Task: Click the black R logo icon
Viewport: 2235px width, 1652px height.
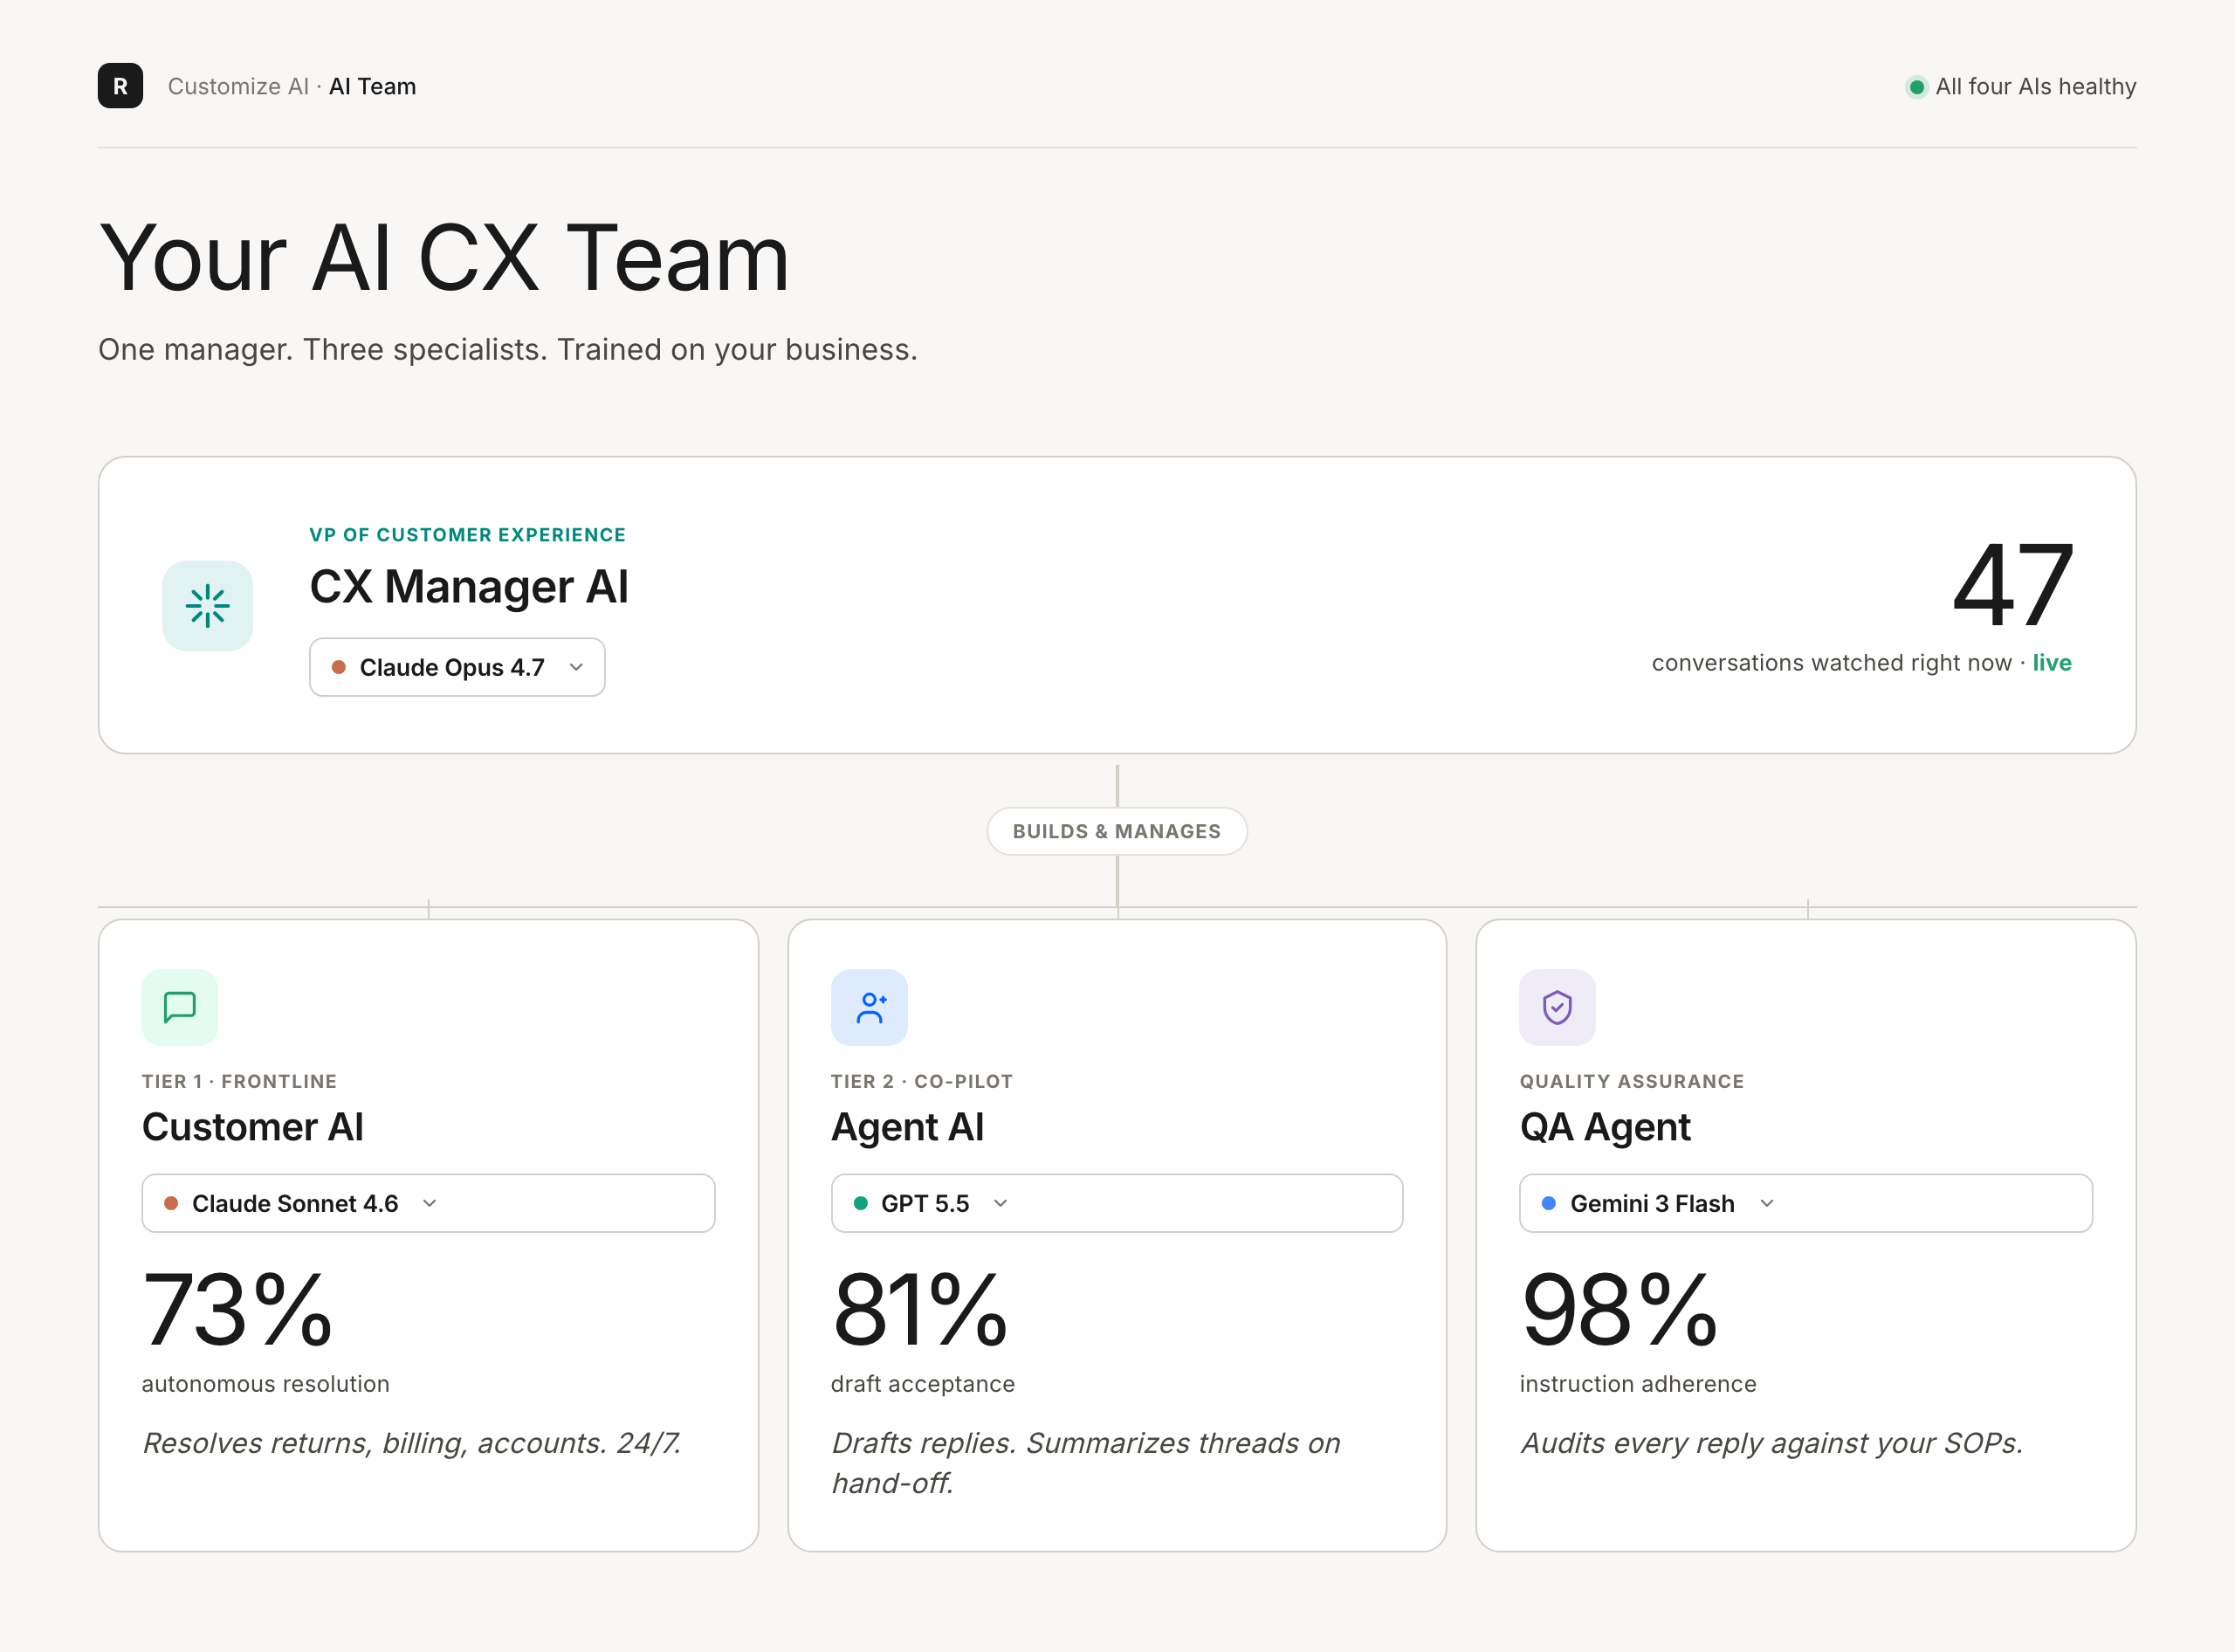Action: [120, 86]
